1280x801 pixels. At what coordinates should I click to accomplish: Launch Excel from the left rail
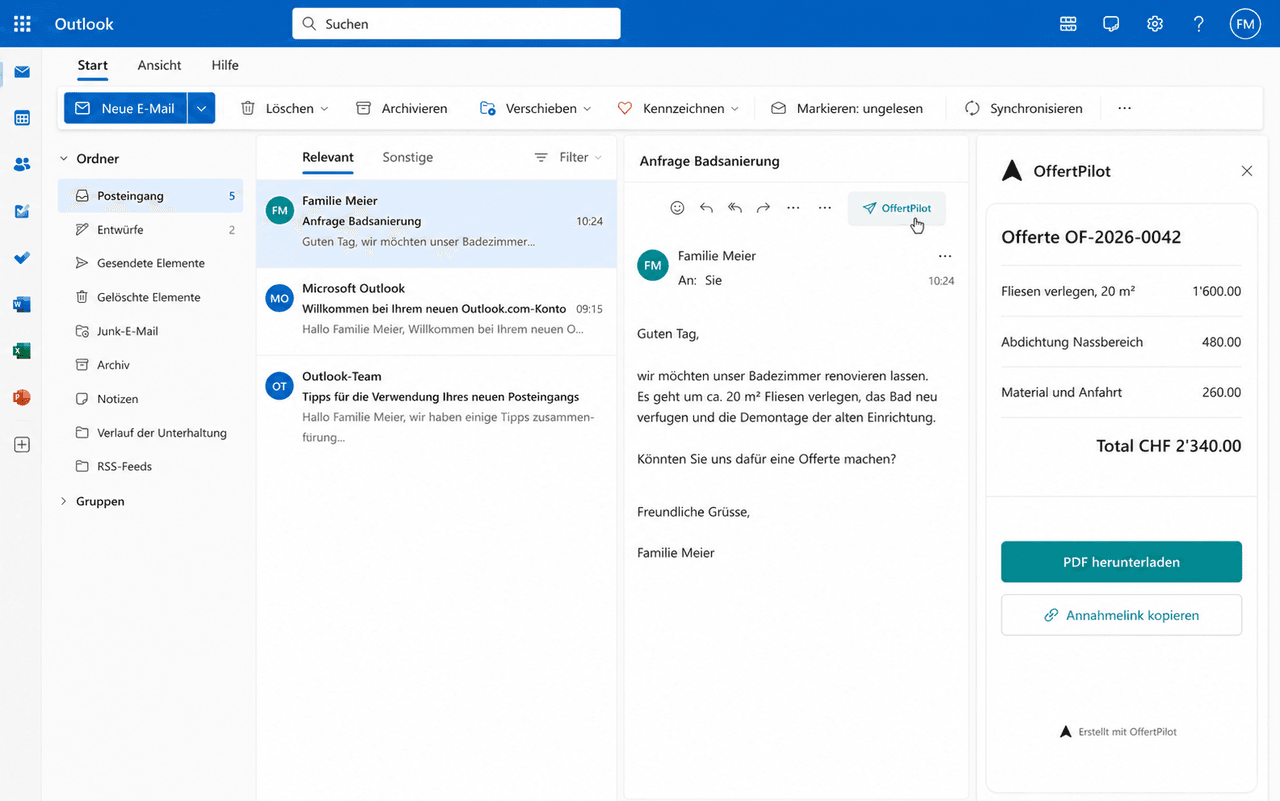(x=22, y=351)
